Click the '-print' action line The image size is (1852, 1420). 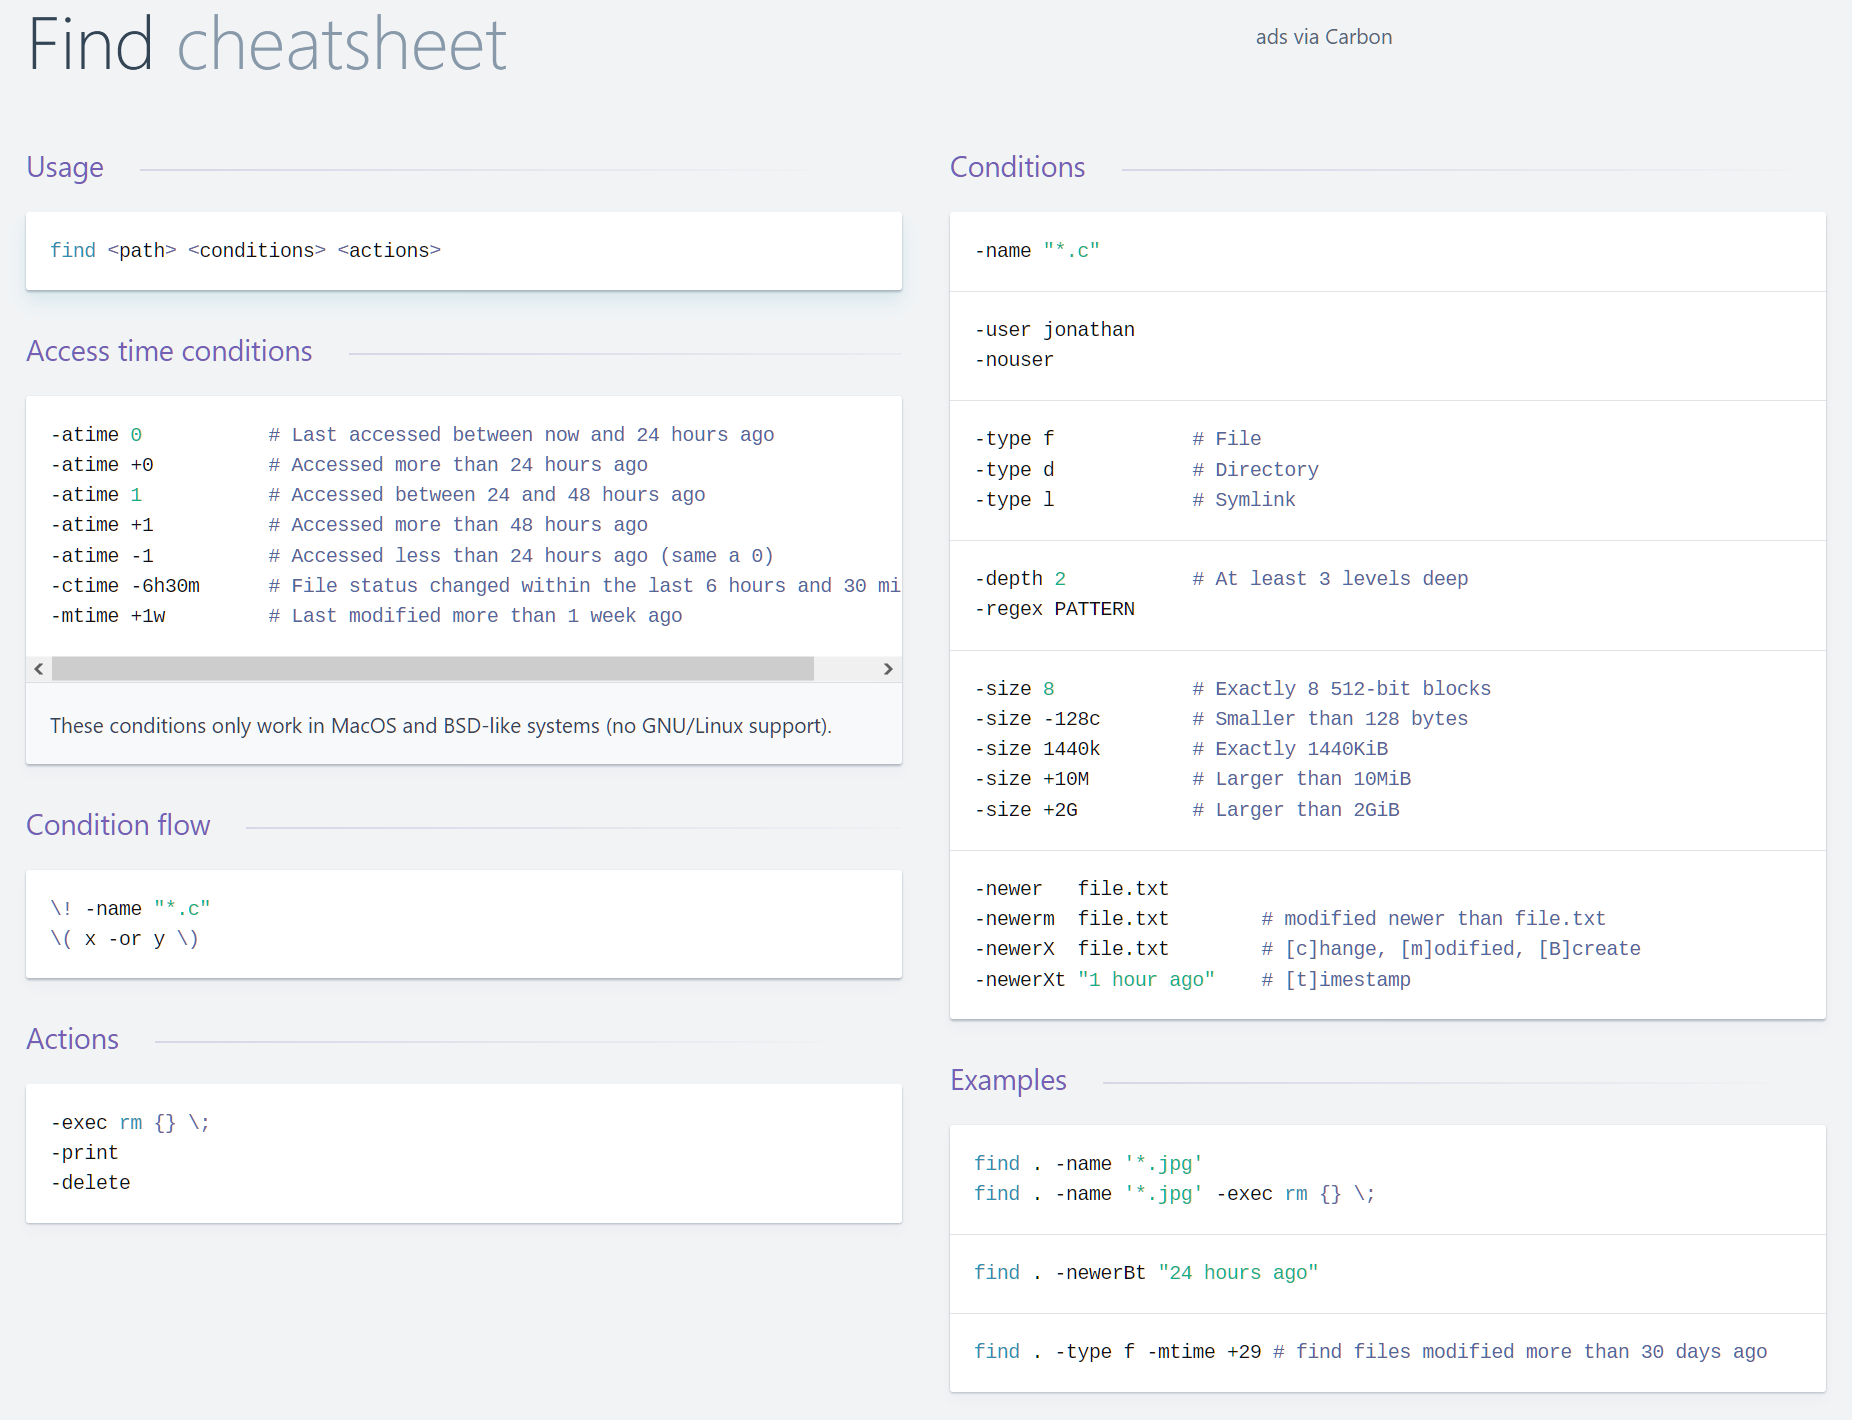click(x=84, y=1153)
